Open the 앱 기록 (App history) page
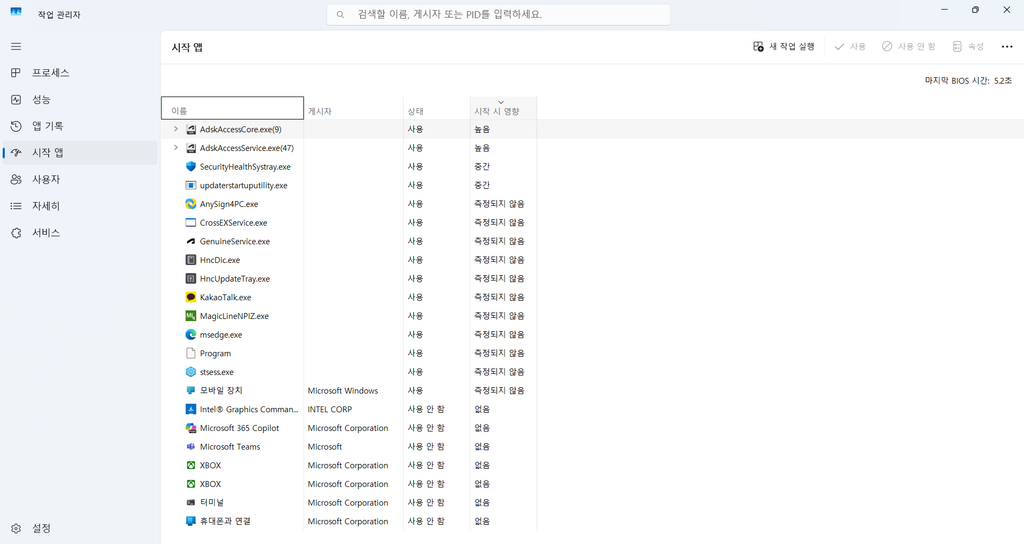The height and width of the screenshot is (544, 1024). (80, 126)
